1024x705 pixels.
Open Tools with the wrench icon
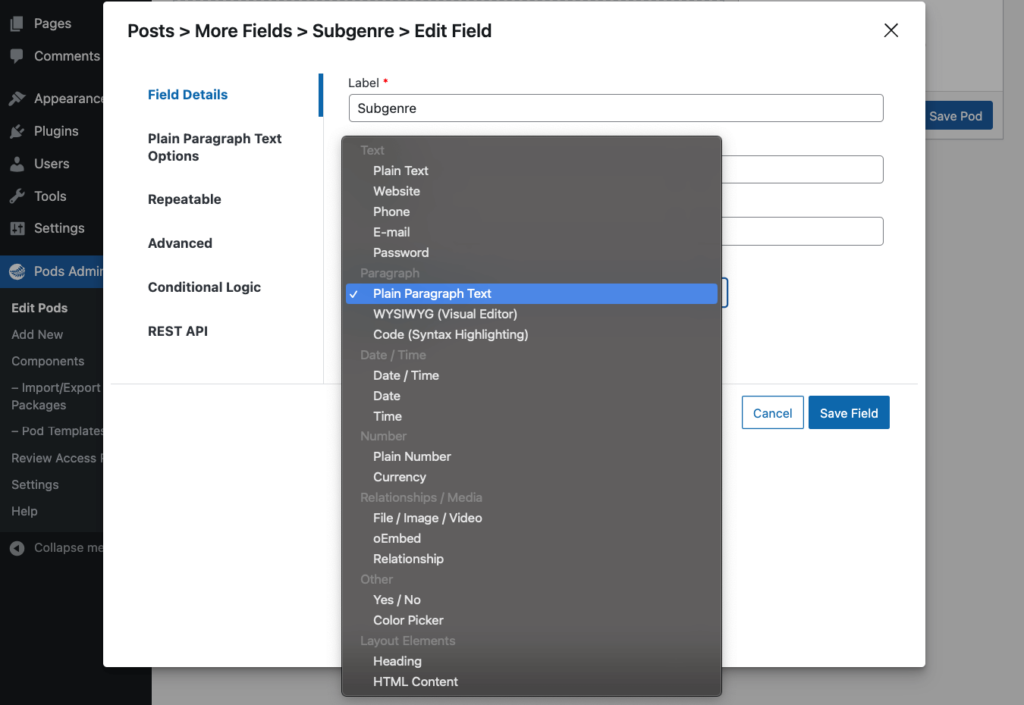[15, 196]
